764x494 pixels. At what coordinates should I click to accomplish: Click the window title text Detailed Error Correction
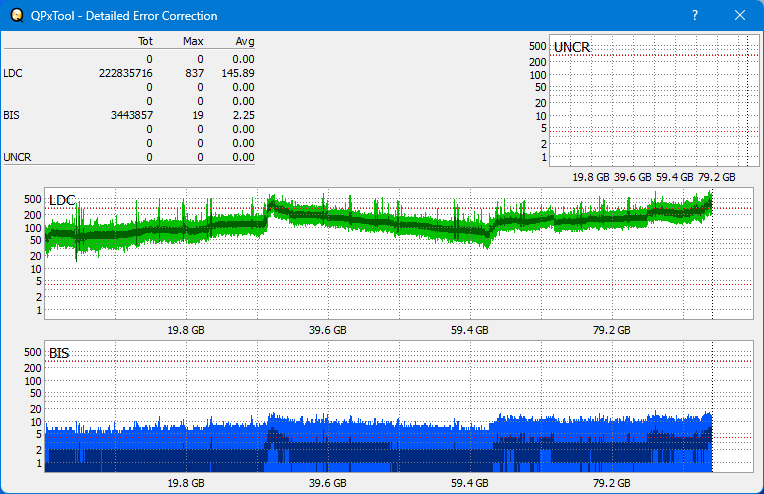click(152, 16)
